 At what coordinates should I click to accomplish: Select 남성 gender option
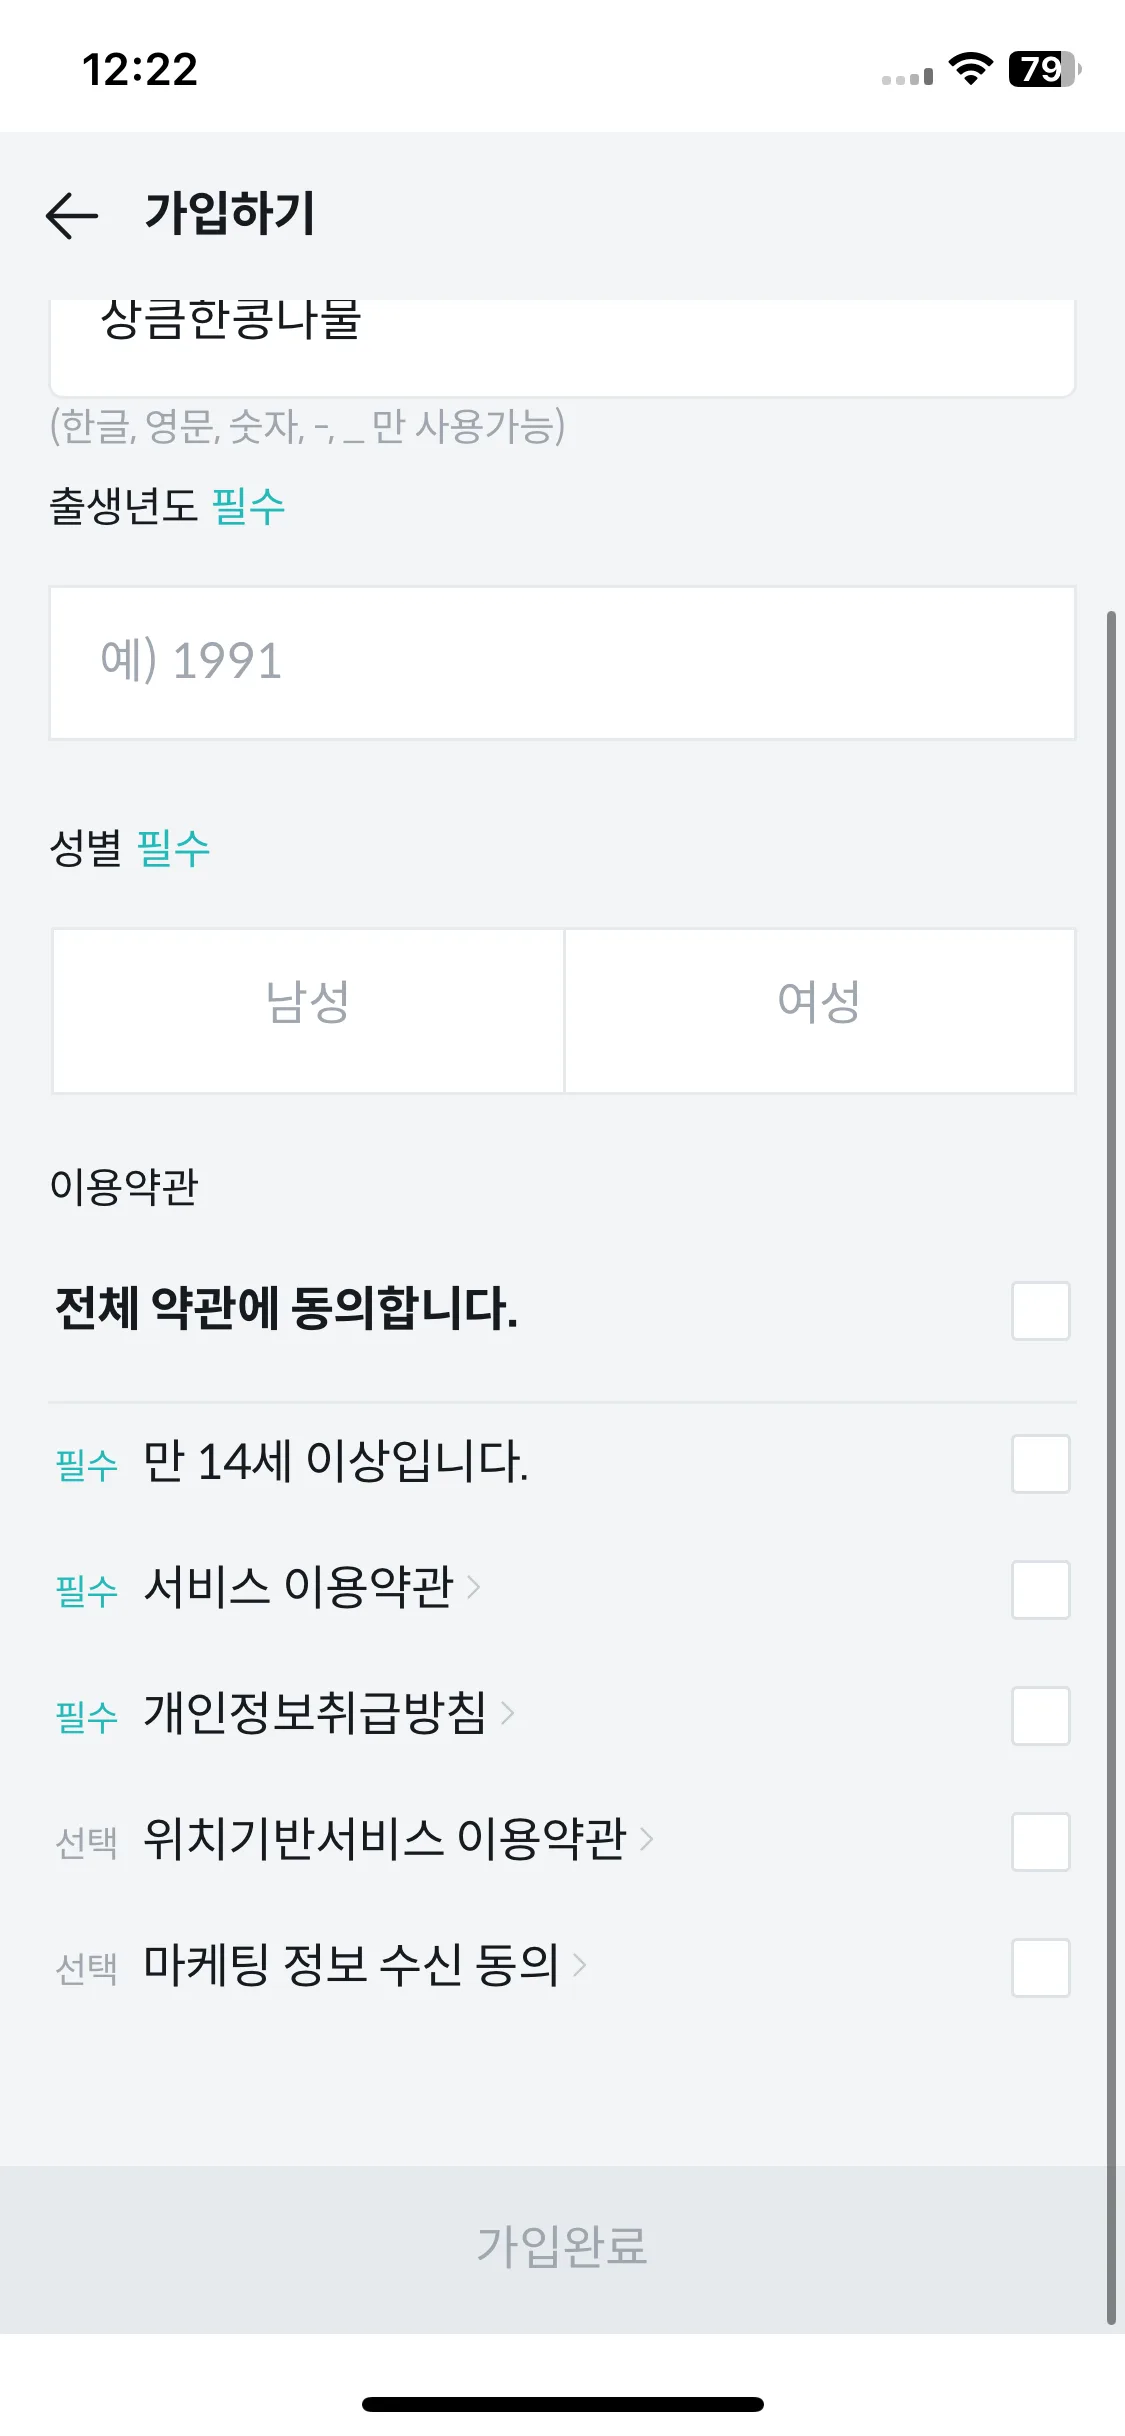308,1011
